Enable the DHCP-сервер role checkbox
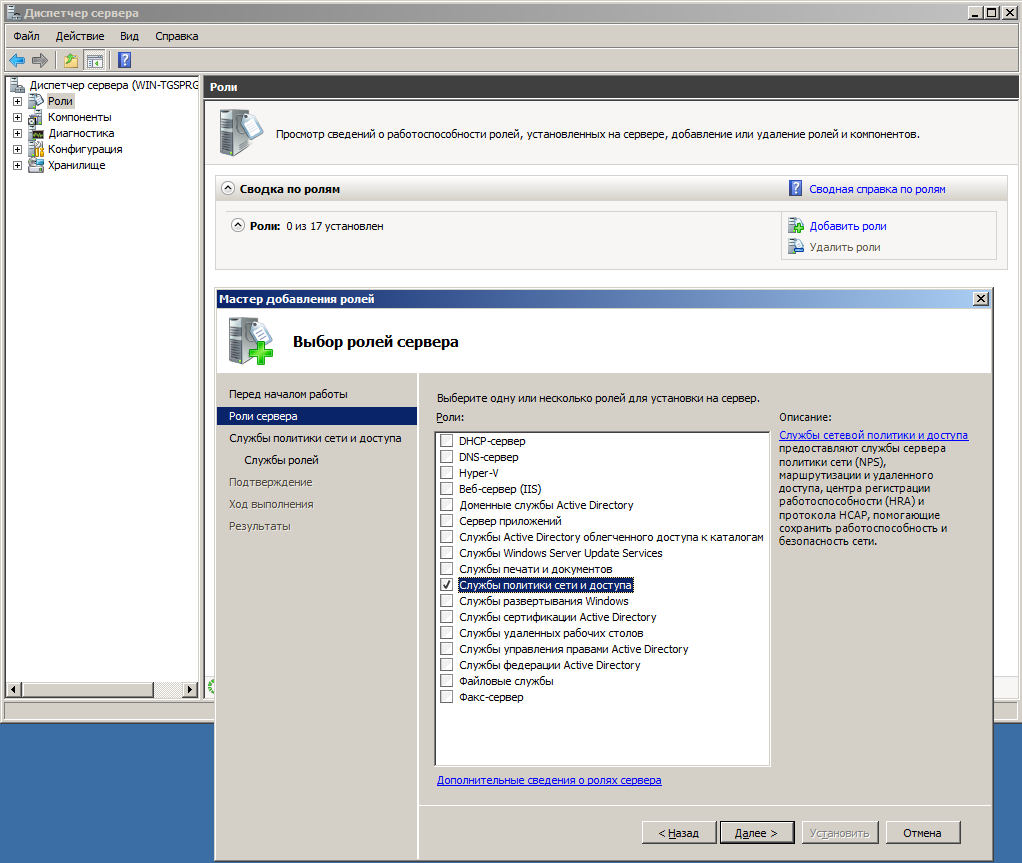Screen dimensions: 1022x863 (446, 441)
